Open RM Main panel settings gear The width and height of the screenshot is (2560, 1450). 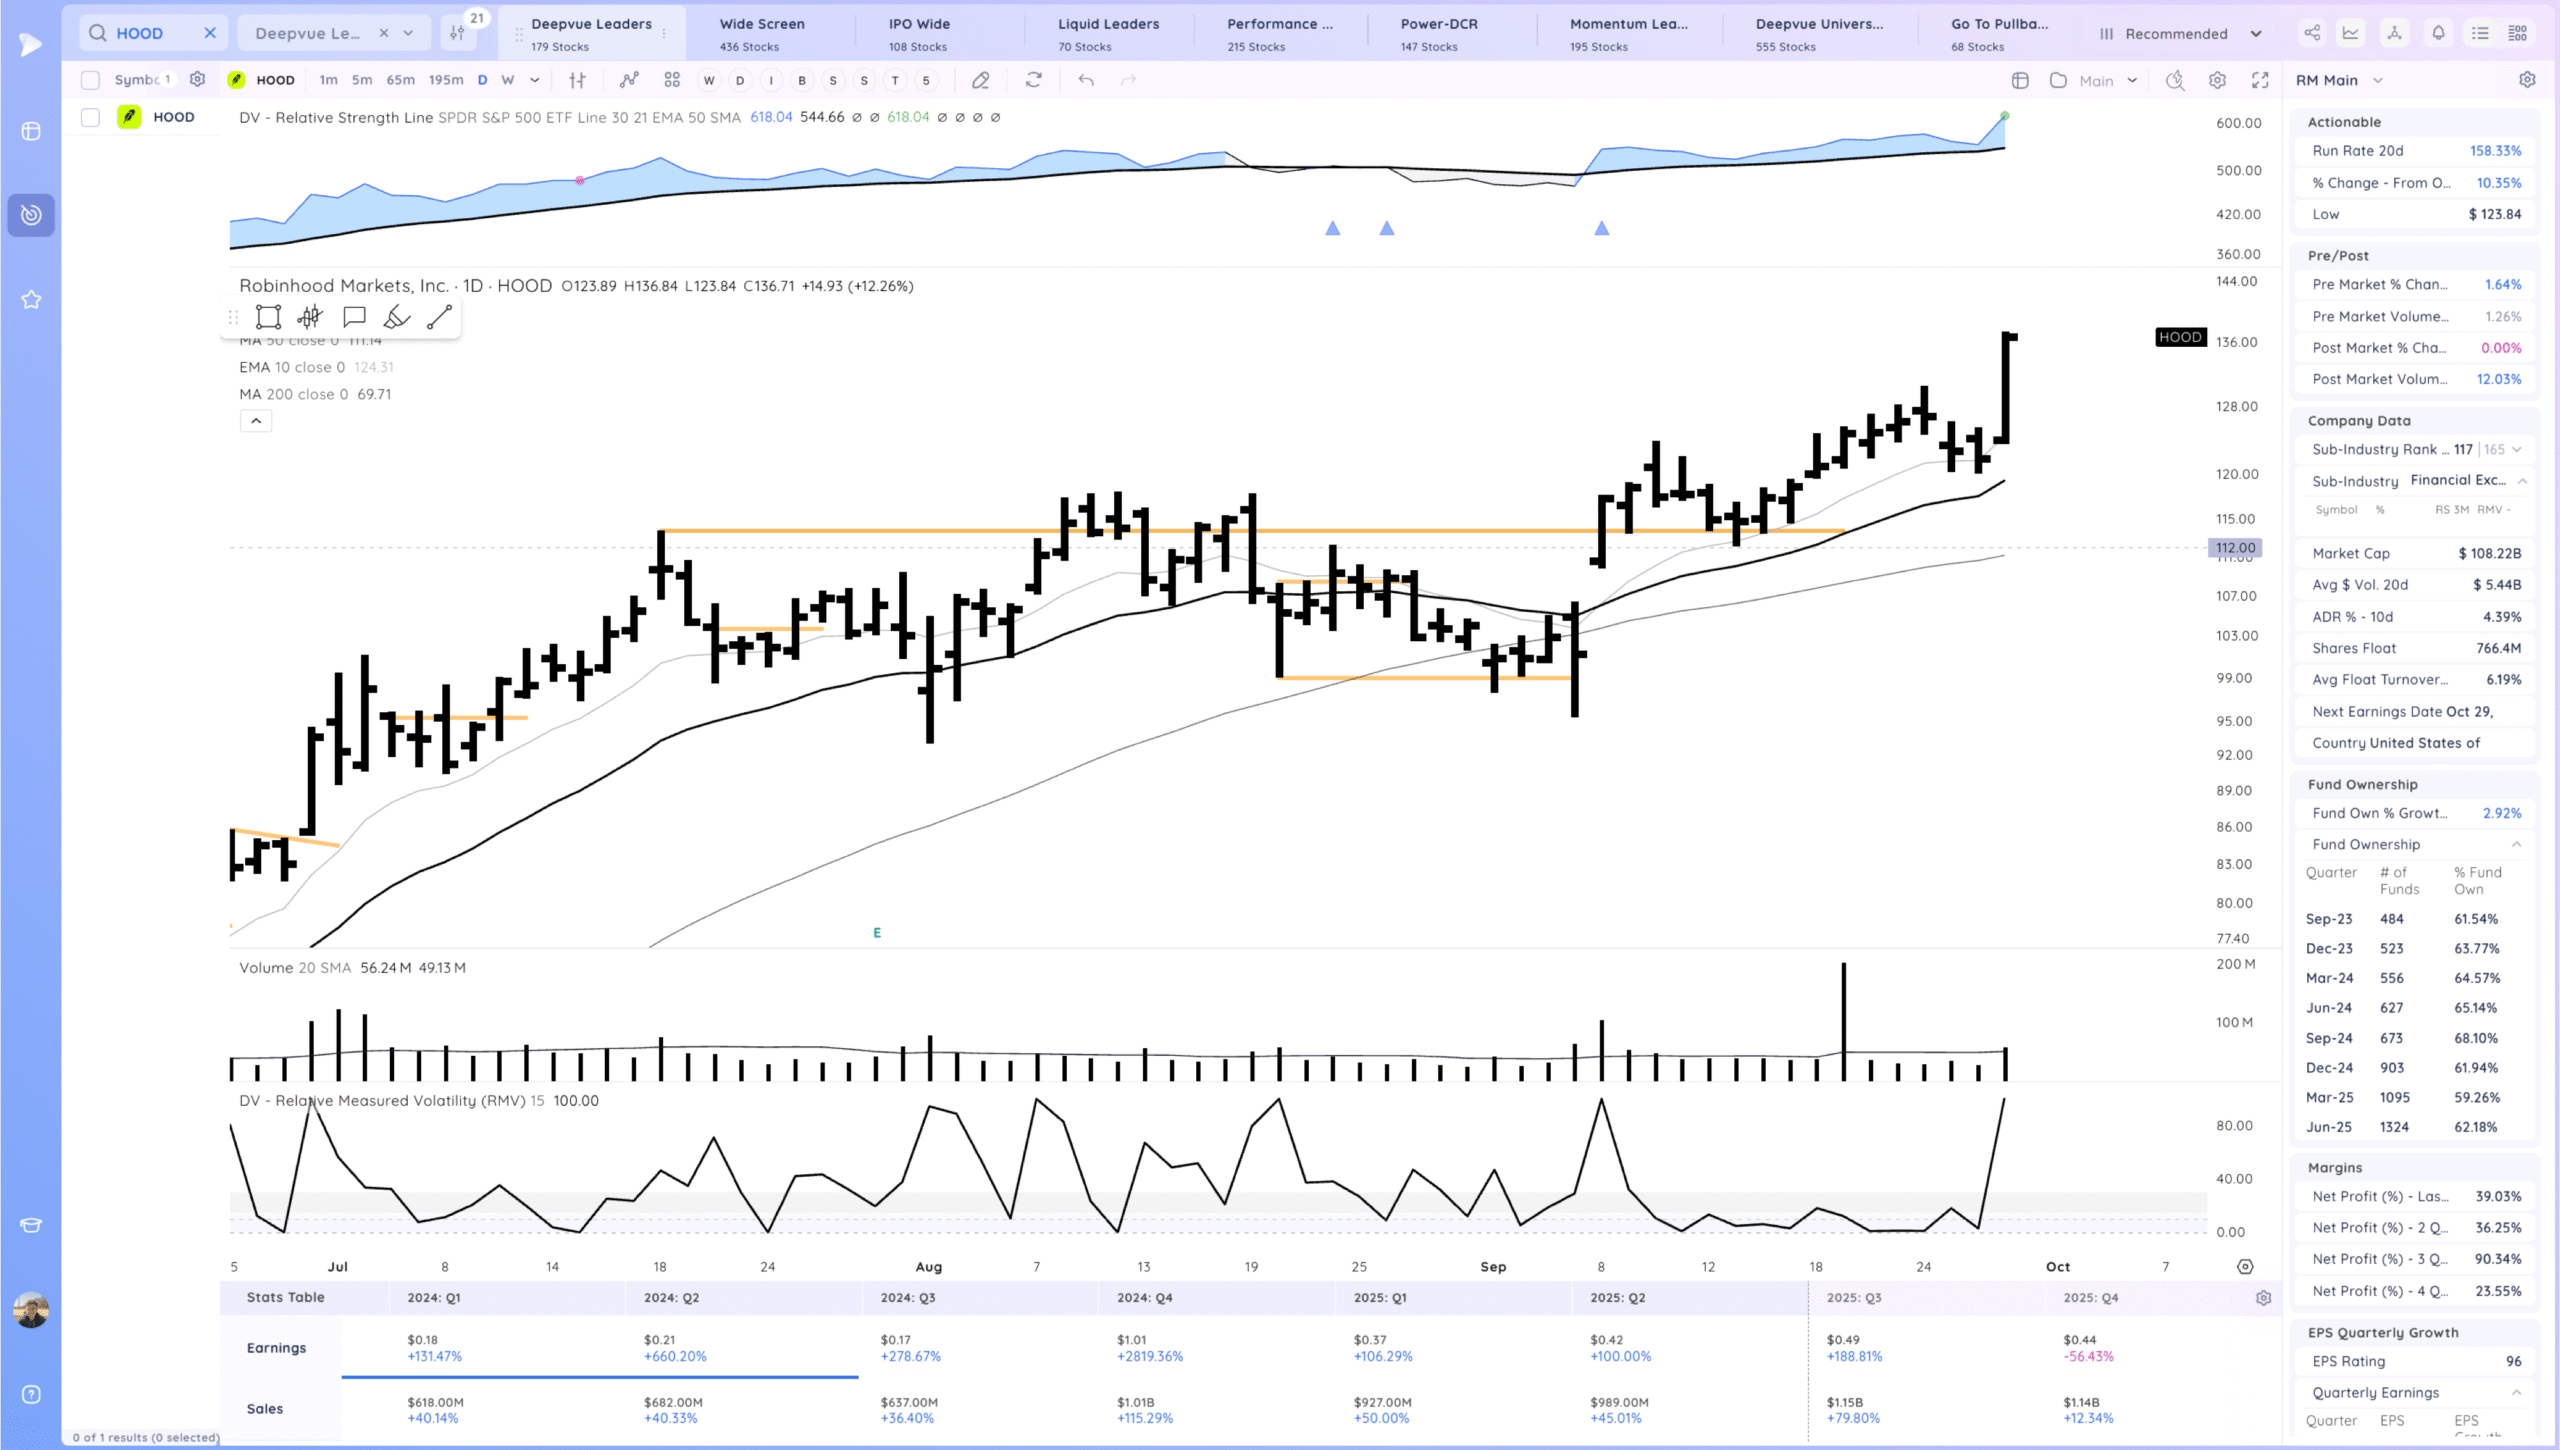point(2527,80)
